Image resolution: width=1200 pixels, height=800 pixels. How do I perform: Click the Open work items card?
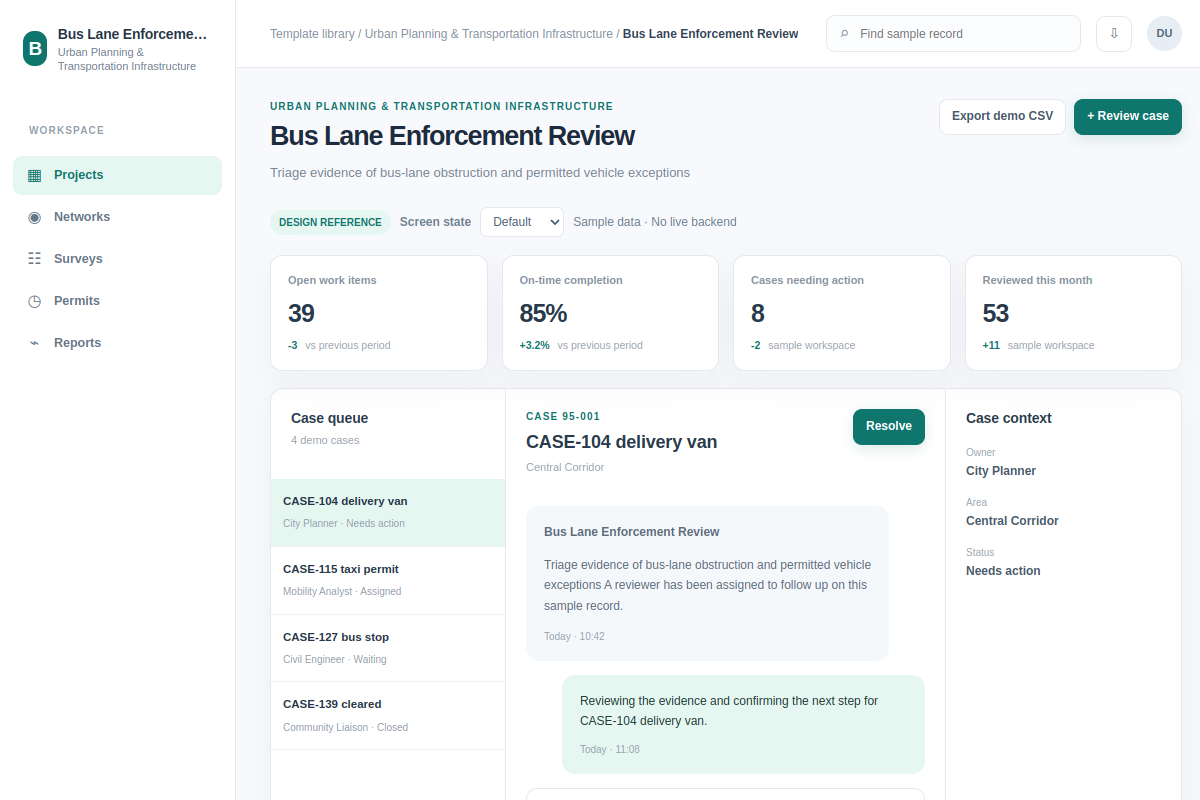(379, 313)
